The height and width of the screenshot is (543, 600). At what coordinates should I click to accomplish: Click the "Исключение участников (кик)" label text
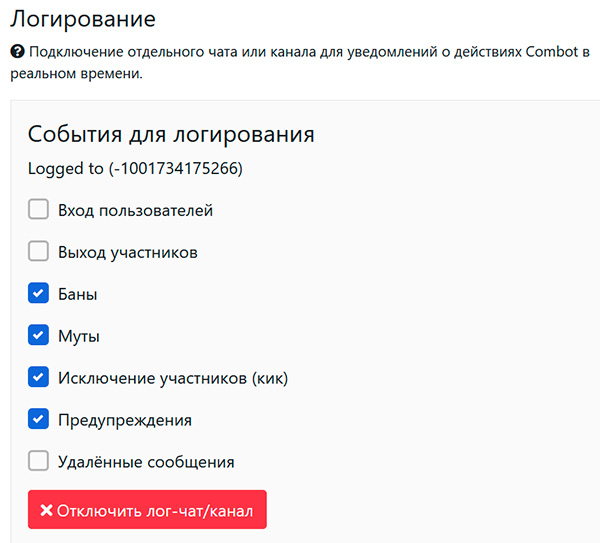(x=173, y=378)
